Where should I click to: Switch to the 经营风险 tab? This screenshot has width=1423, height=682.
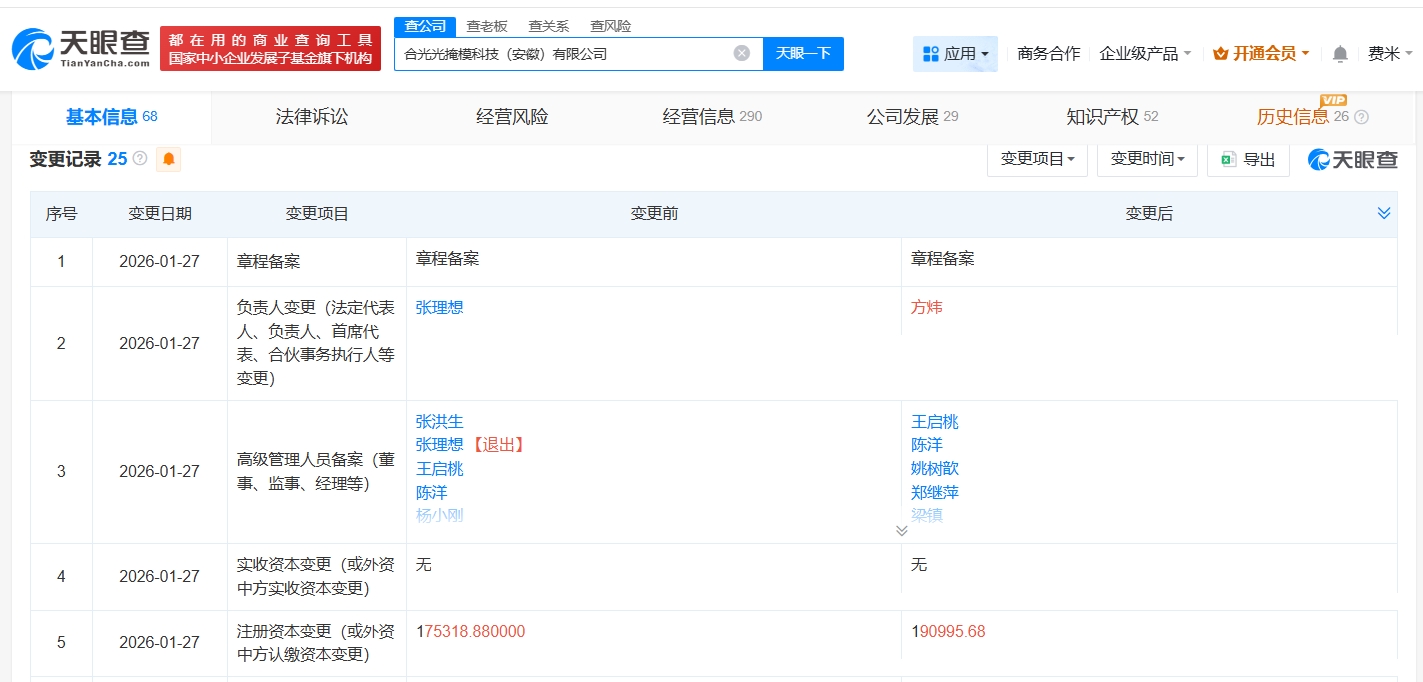pyautogui.click(x=512, y=117)
